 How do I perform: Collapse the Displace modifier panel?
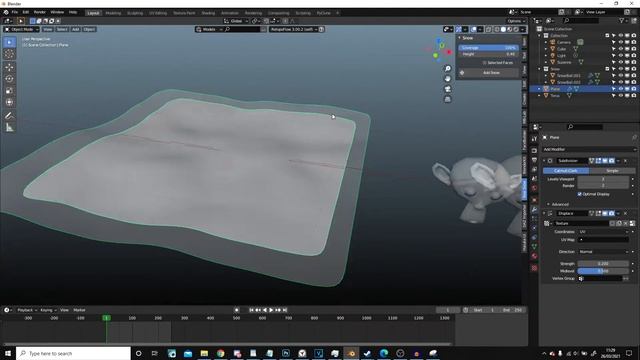(x=544, y=213)
